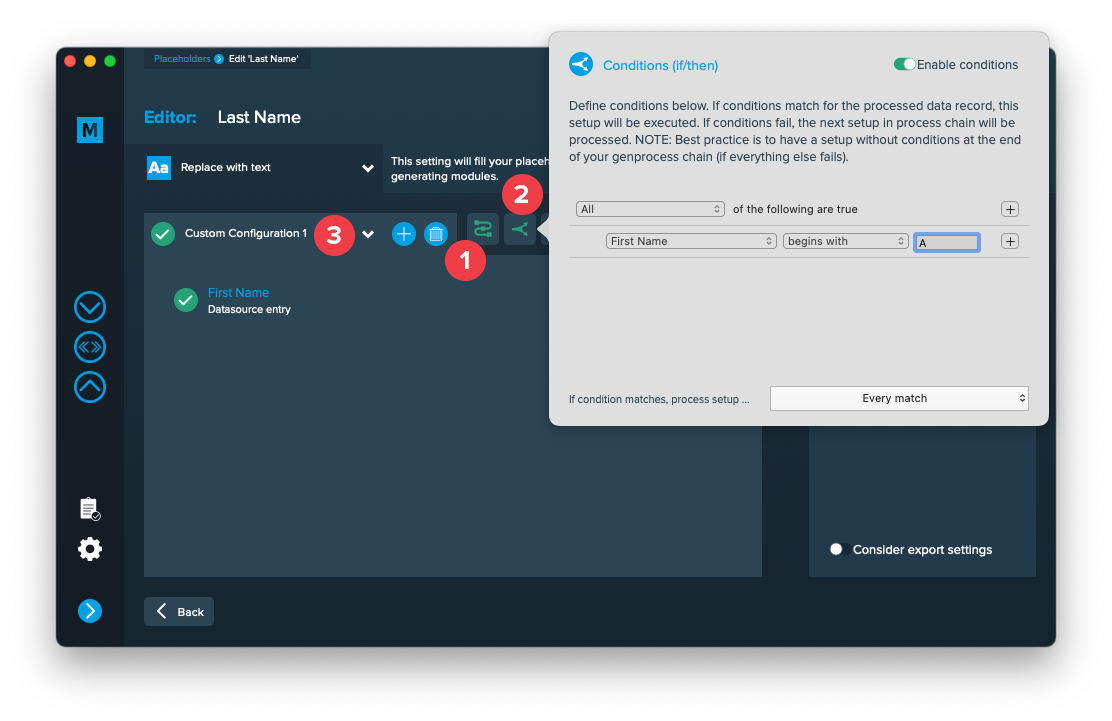Click the down-chevron circle icon in sidebar
This screenshot has width=1112, height=721.
coord(90,306)
